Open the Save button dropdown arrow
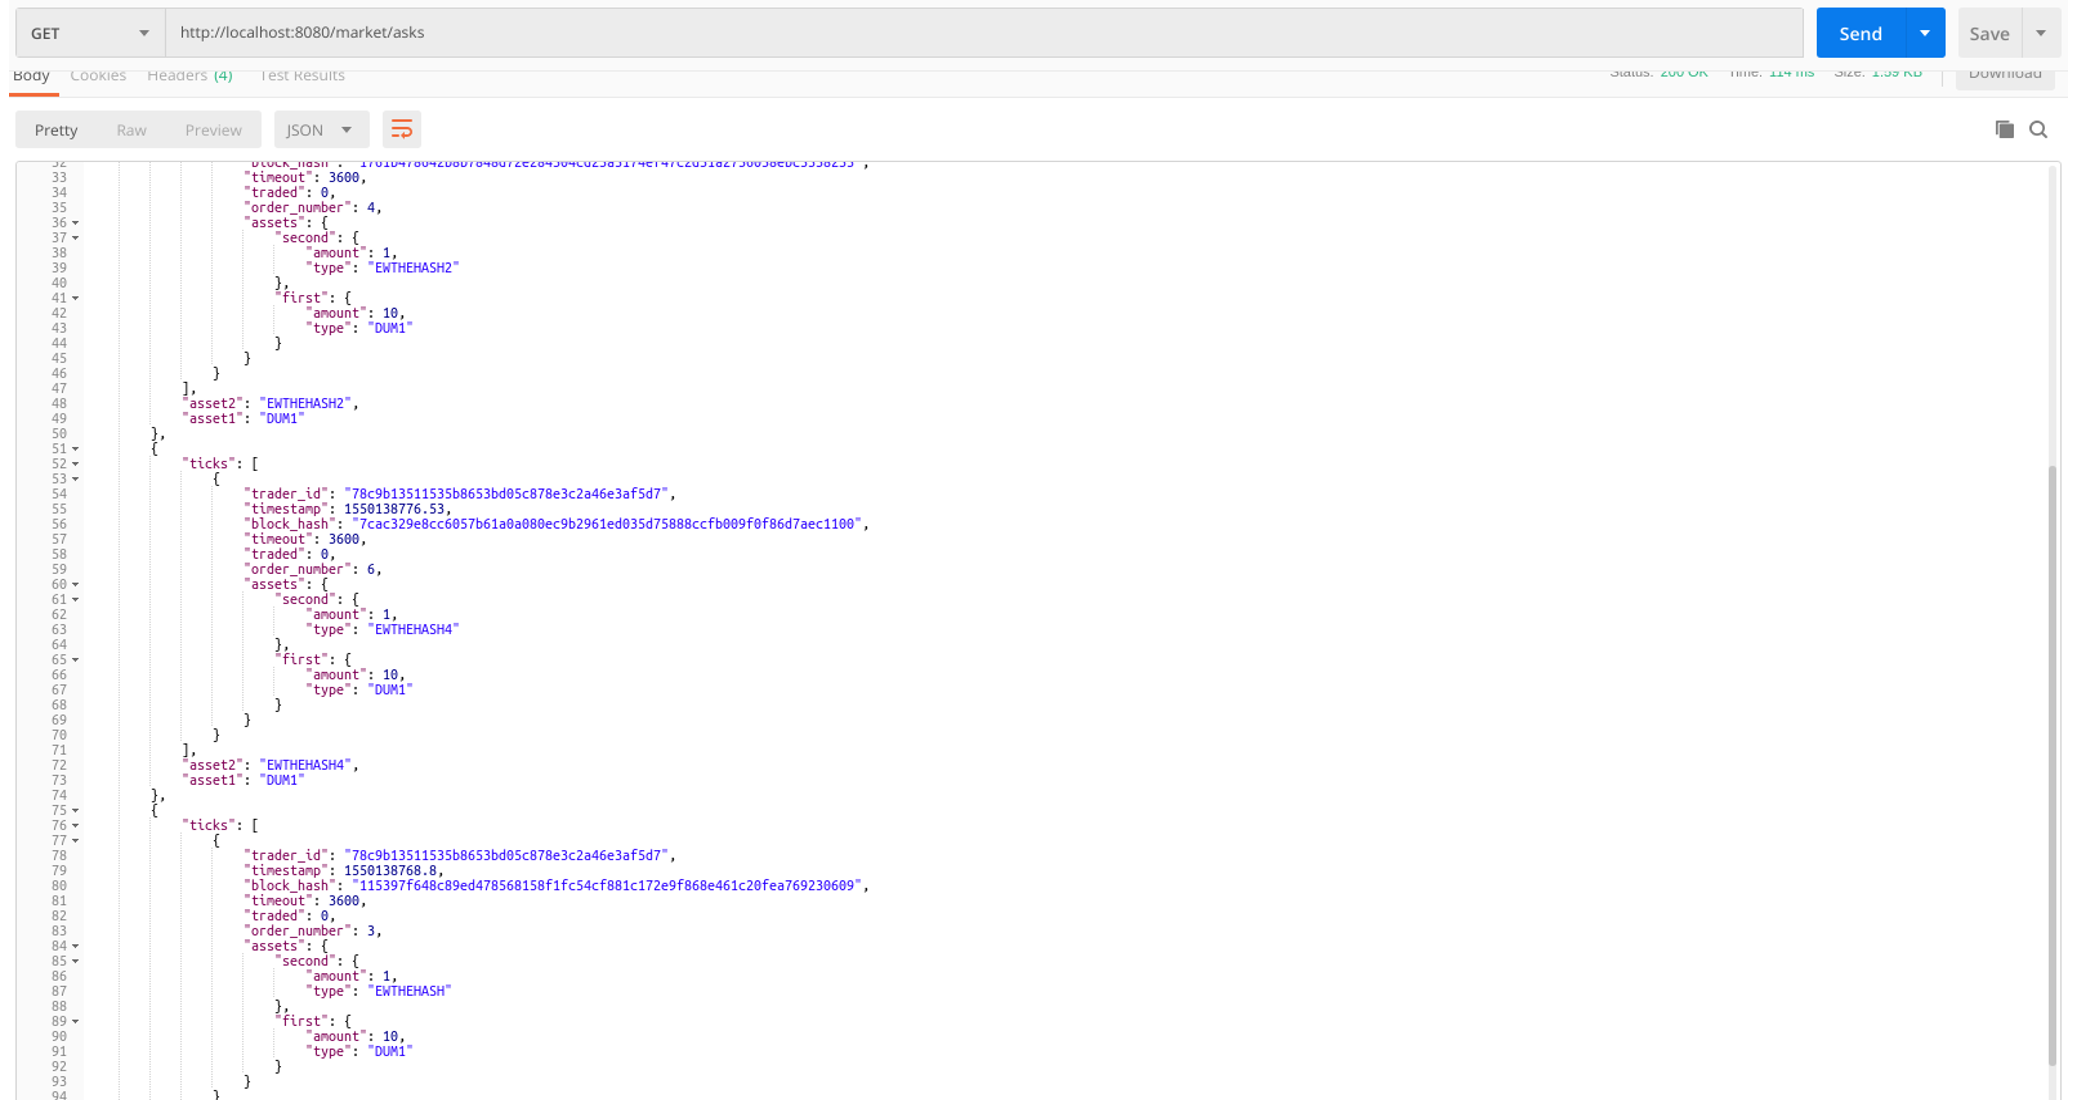 pyautogui.click(x=2041, y=33)
